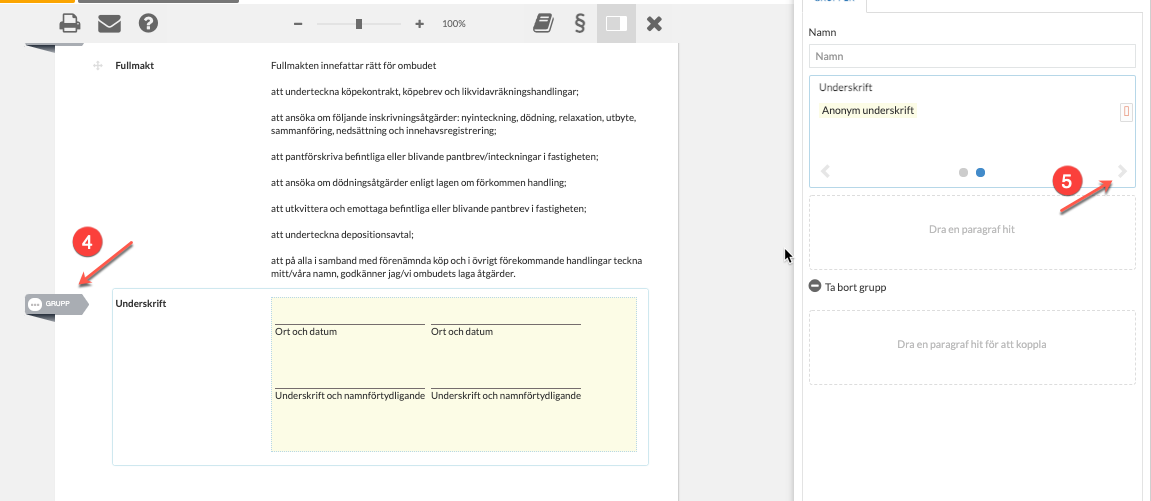Click Ta bort grupp
The image size is (1151, 501).
[x=848, y=287]
